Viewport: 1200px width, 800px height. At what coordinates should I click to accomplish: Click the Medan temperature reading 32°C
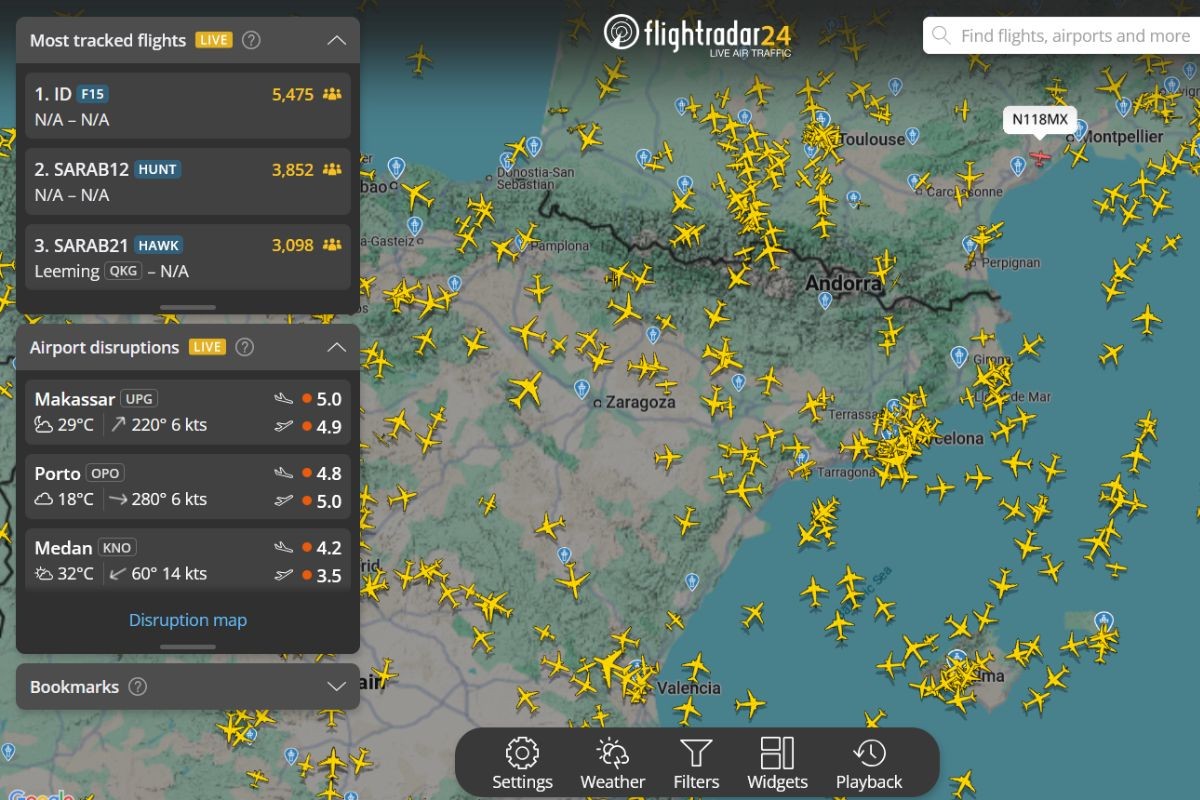tap(64, 574)
